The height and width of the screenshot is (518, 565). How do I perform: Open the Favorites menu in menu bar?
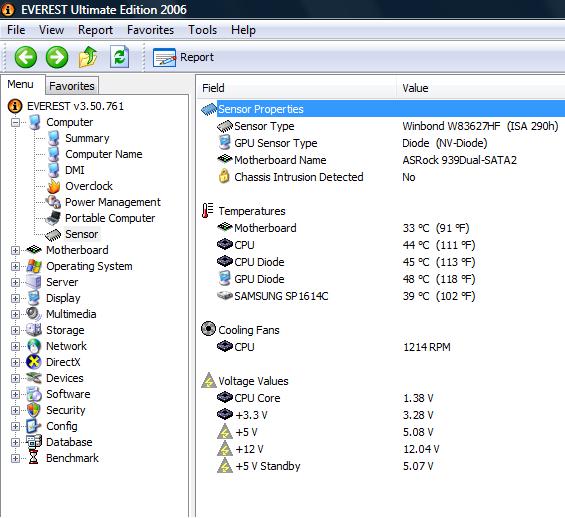(x=150, y=30)
